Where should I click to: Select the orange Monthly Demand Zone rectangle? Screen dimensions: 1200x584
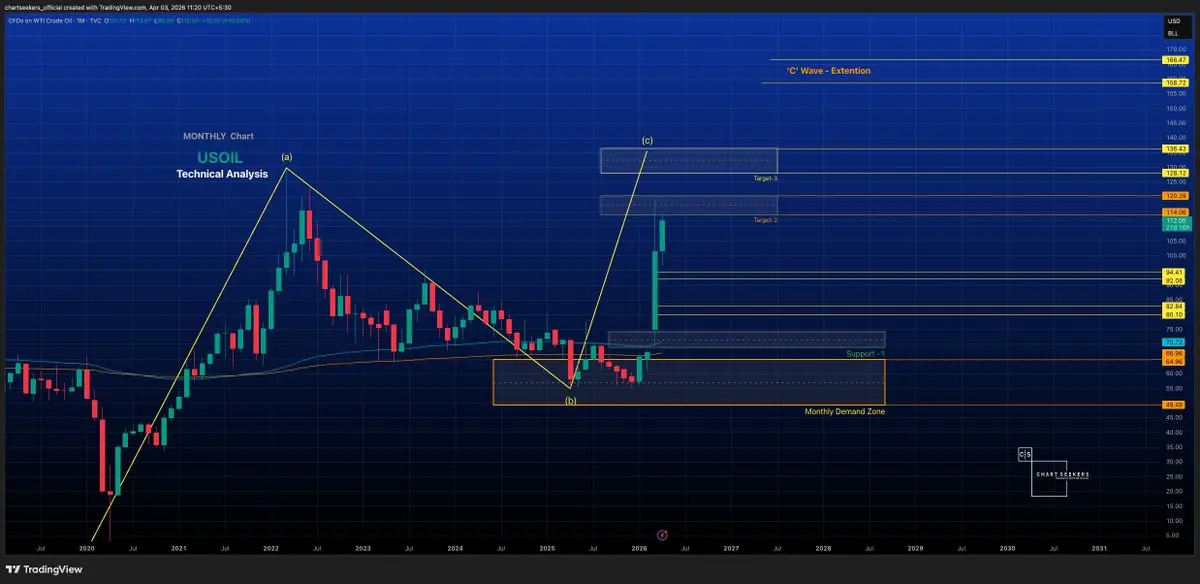689,382
